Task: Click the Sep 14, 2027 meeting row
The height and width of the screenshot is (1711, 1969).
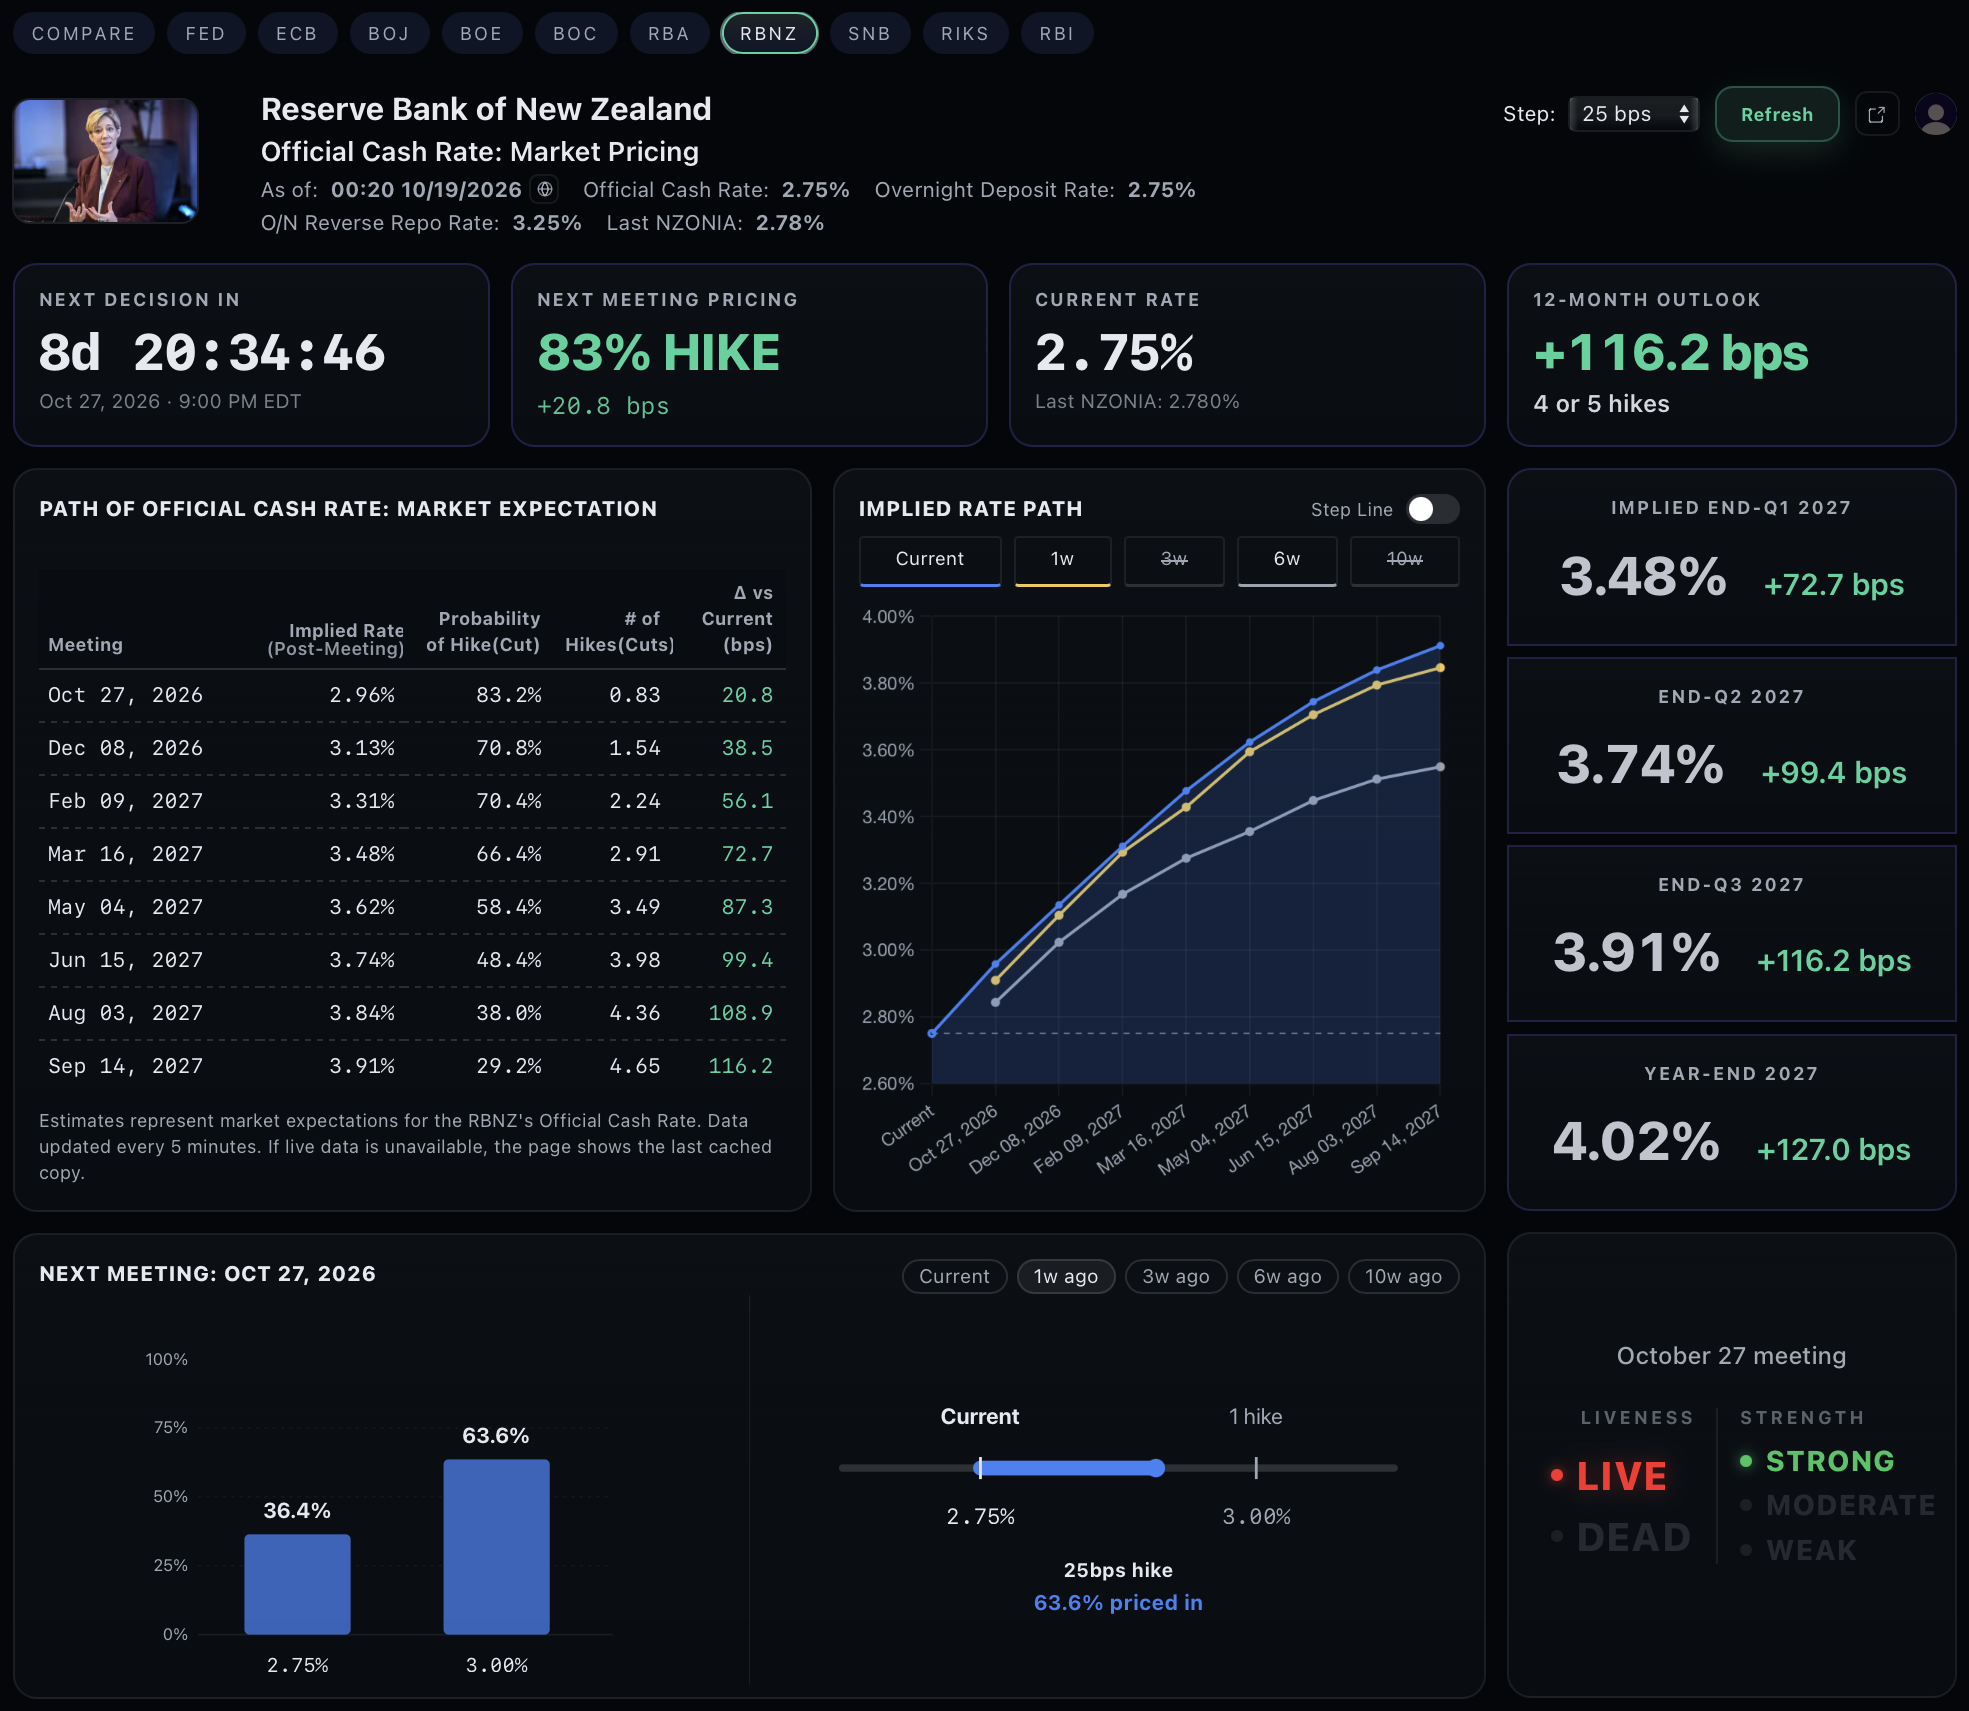Action: click(412, 1066)
